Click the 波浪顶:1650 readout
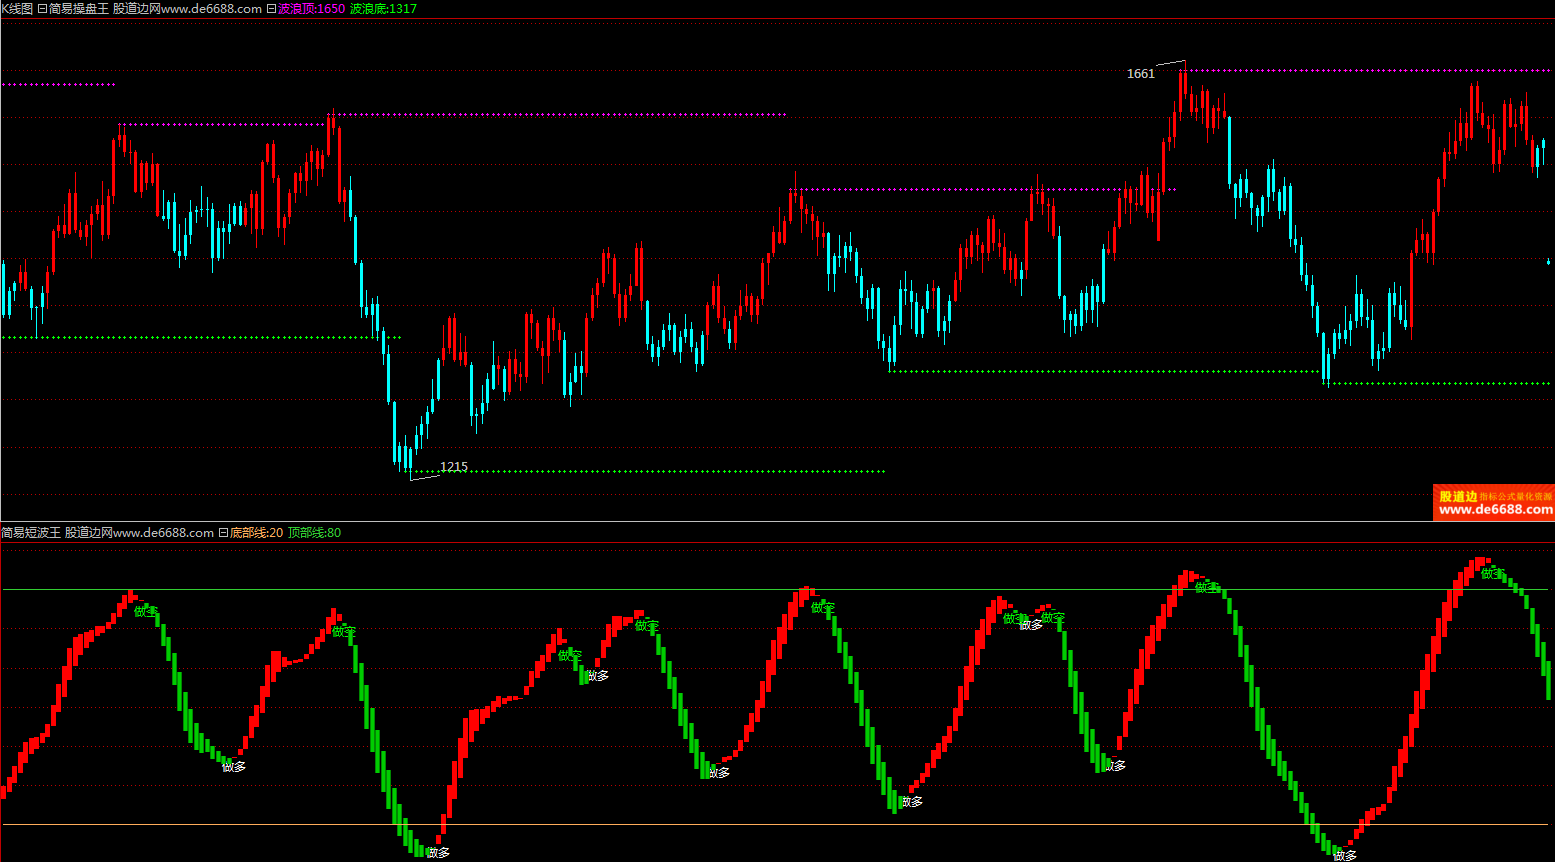Viewport: 1555px width, 862px height. pos(311,9)
